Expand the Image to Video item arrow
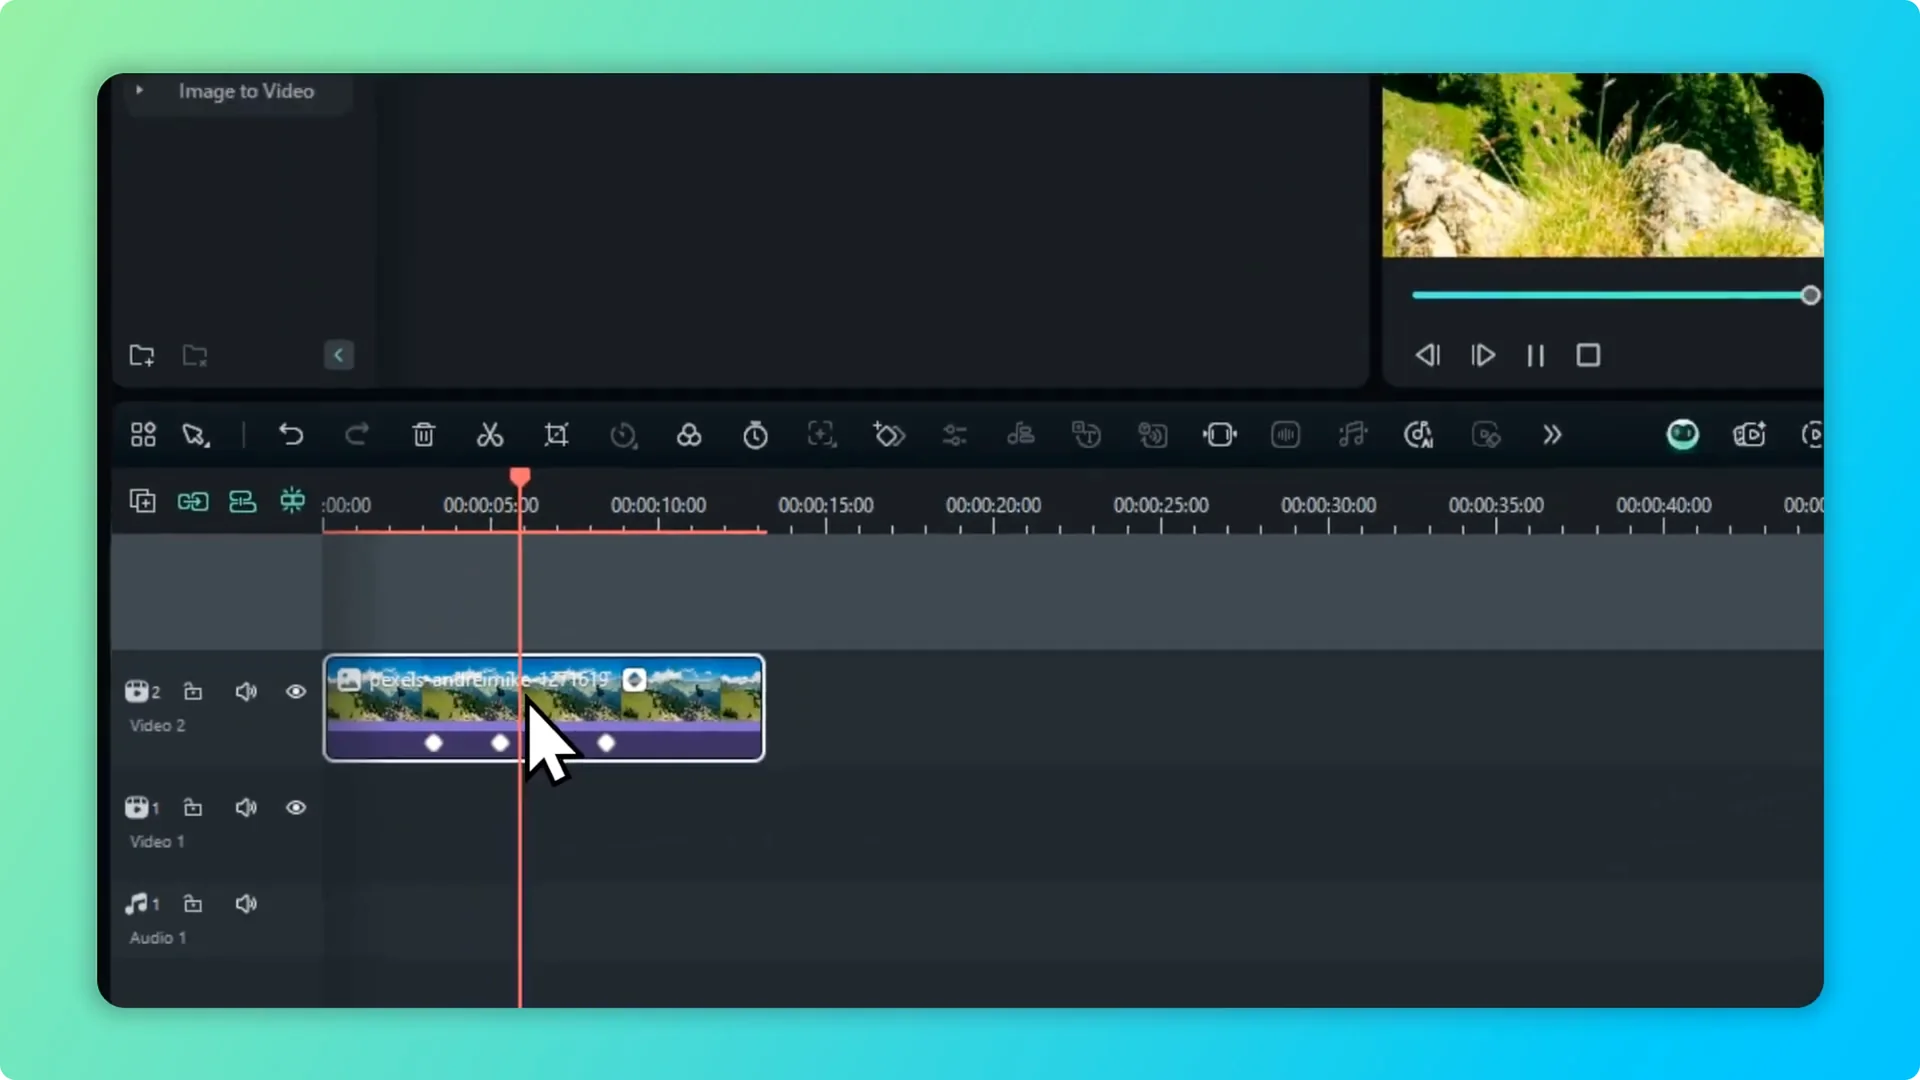 [139, 90]
